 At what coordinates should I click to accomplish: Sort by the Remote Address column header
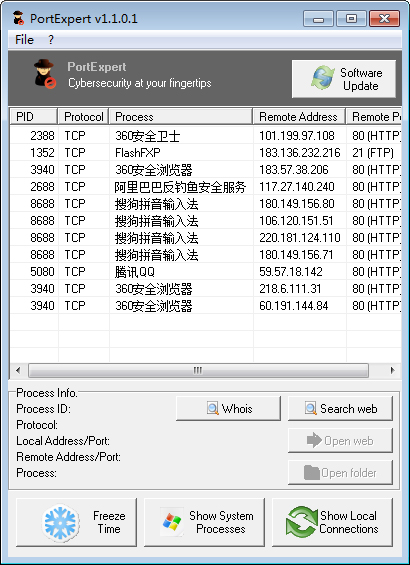(299, 117)
